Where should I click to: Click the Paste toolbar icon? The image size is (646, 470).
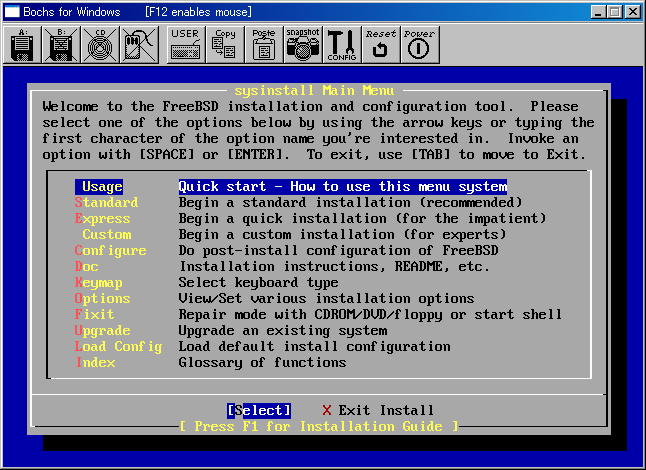pos(264,45)
